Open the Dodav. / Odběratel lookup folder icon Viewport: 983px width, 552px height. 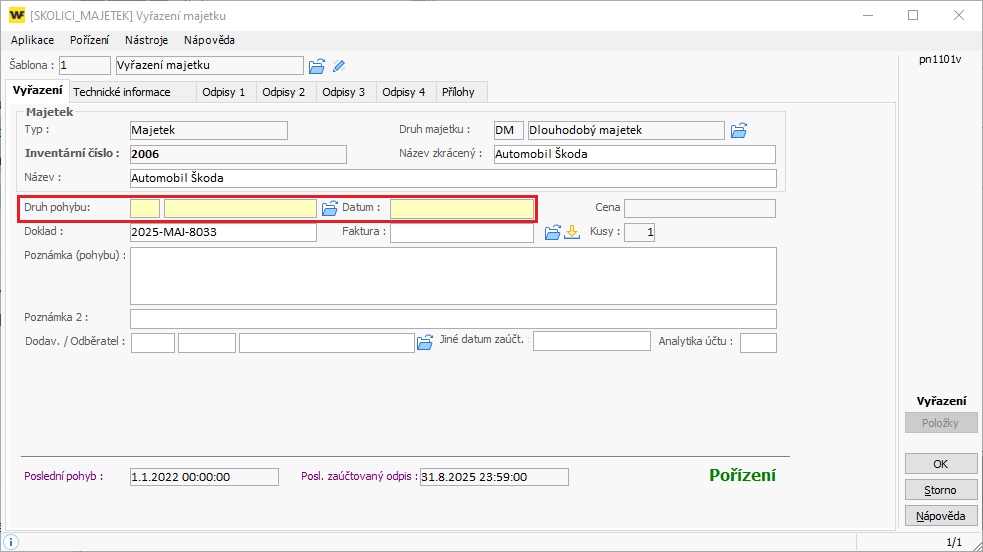tap(424, 342)
